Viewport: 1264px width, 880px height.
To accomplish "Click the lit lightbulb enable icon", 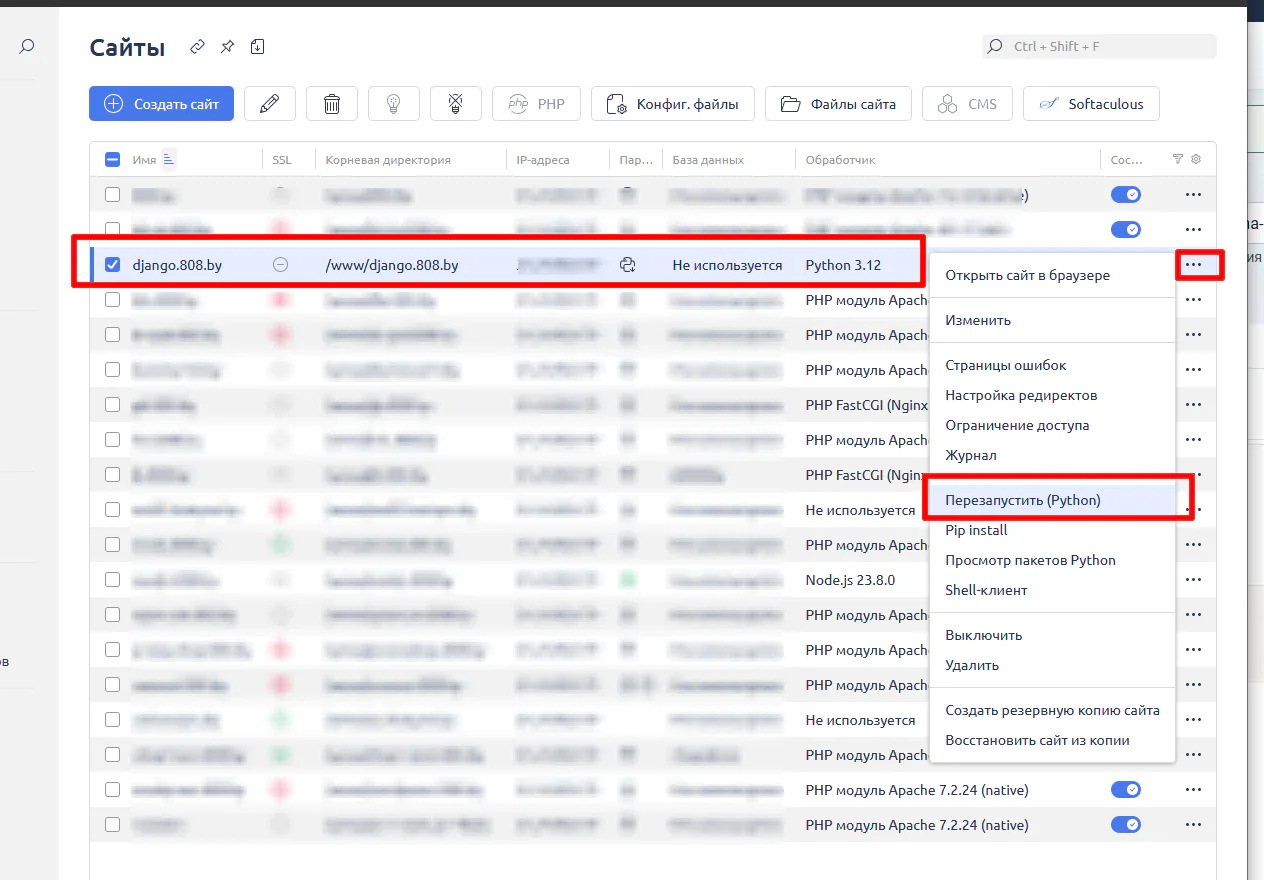I will [x=394, y=104].
